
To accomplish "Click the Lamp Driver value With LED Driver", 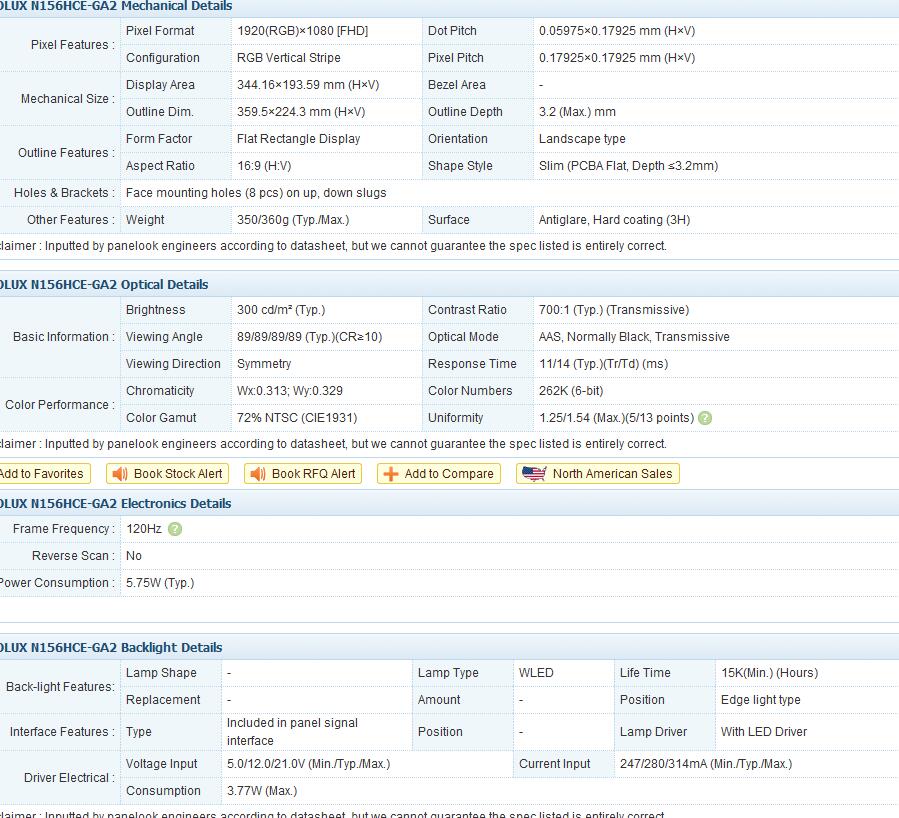I will point(764,732).
